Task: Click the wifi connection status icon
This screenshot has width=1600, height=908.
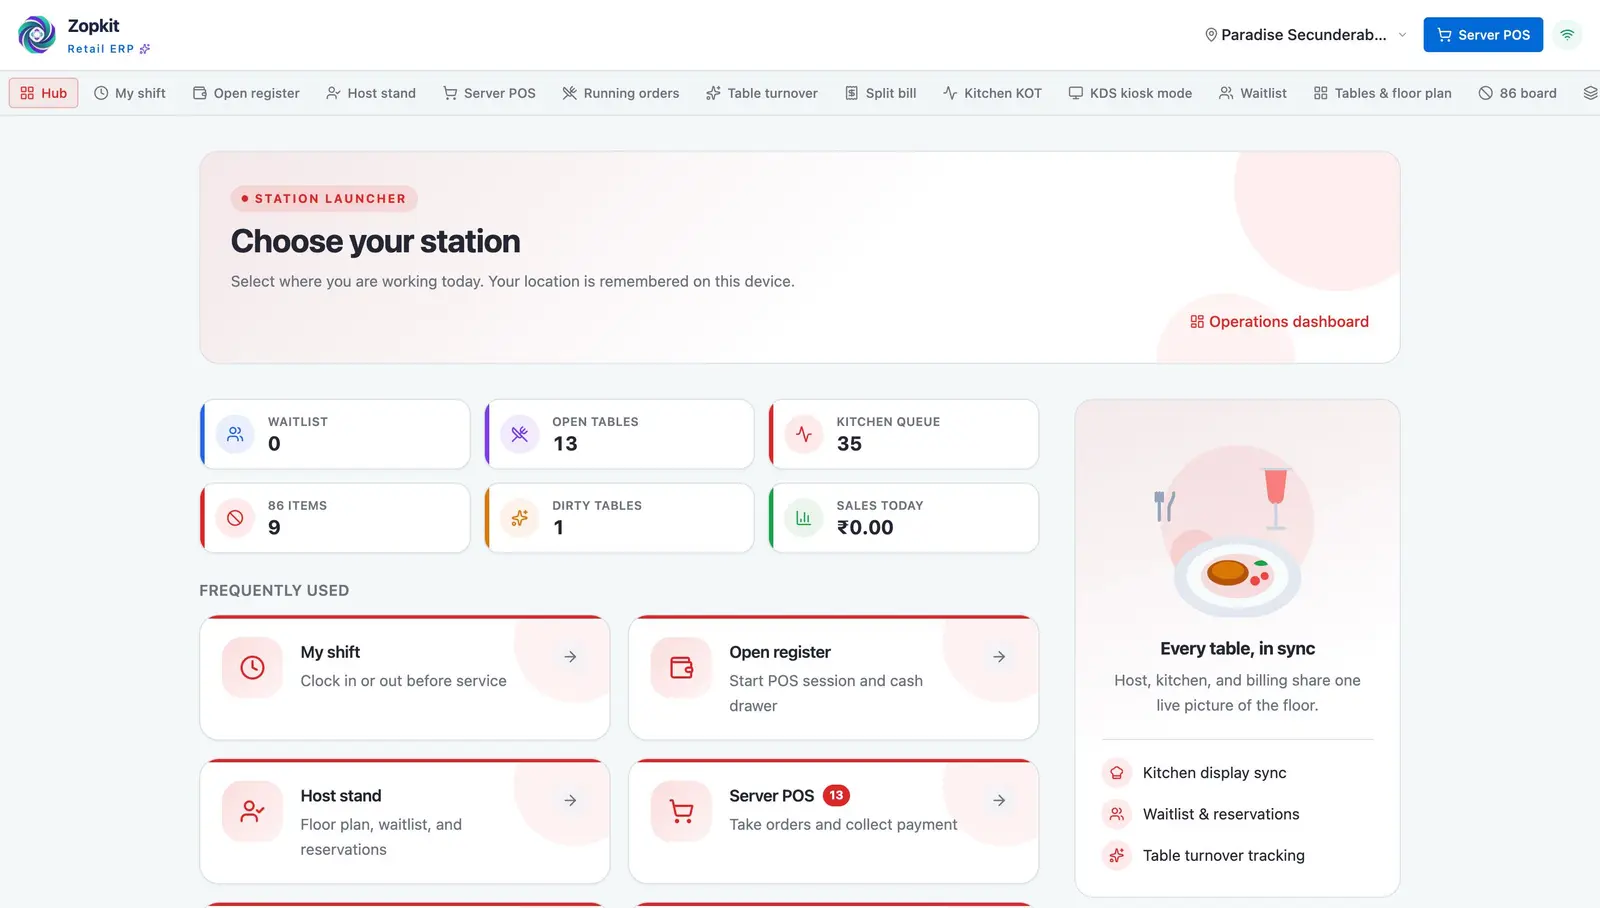Action: point(1567,35)
